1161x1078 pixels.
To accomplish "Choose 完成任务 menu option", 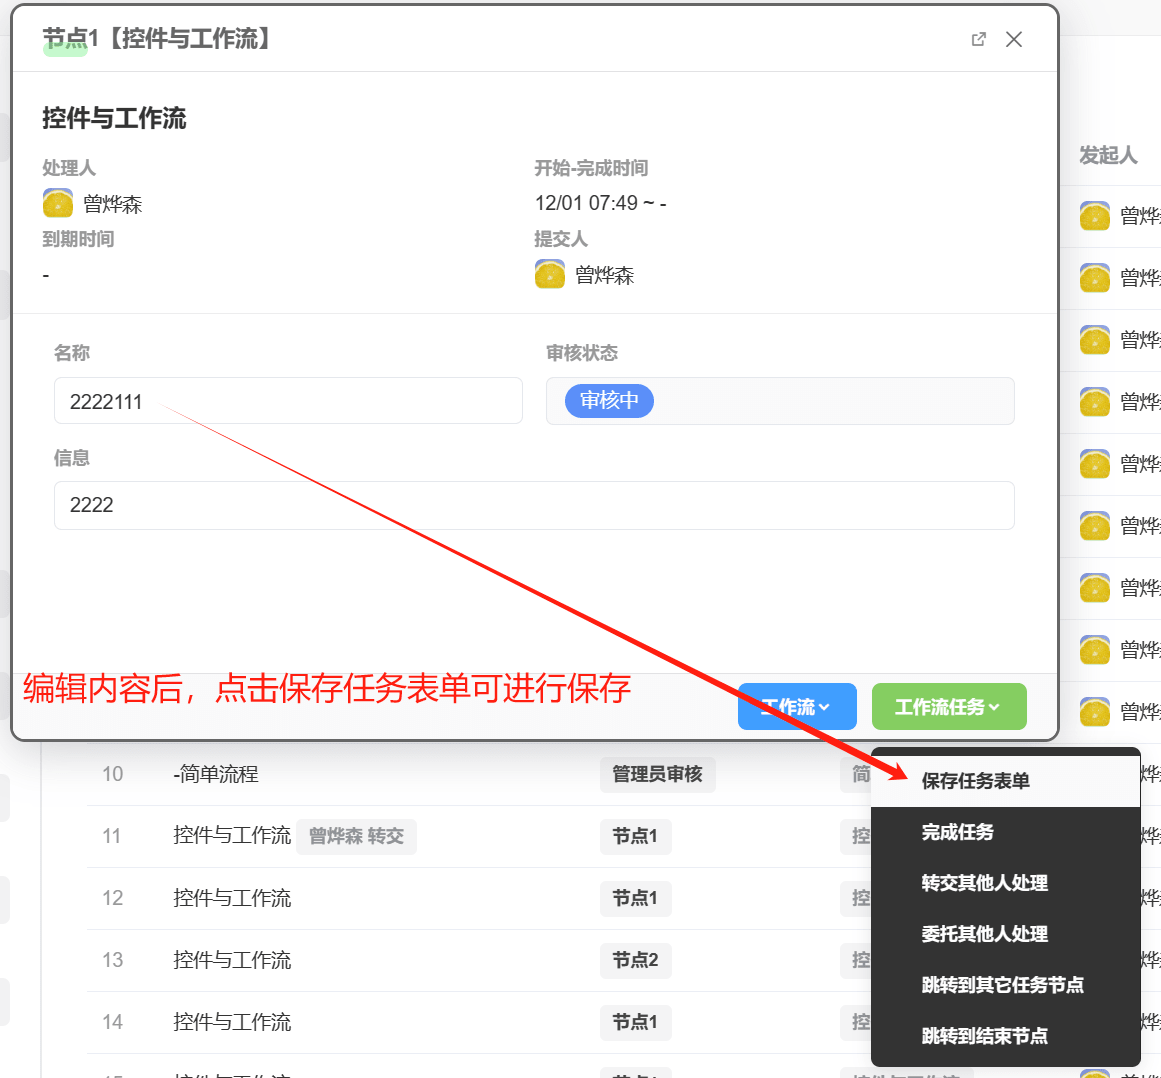I will pyautogui.click(x=957, y=832).
